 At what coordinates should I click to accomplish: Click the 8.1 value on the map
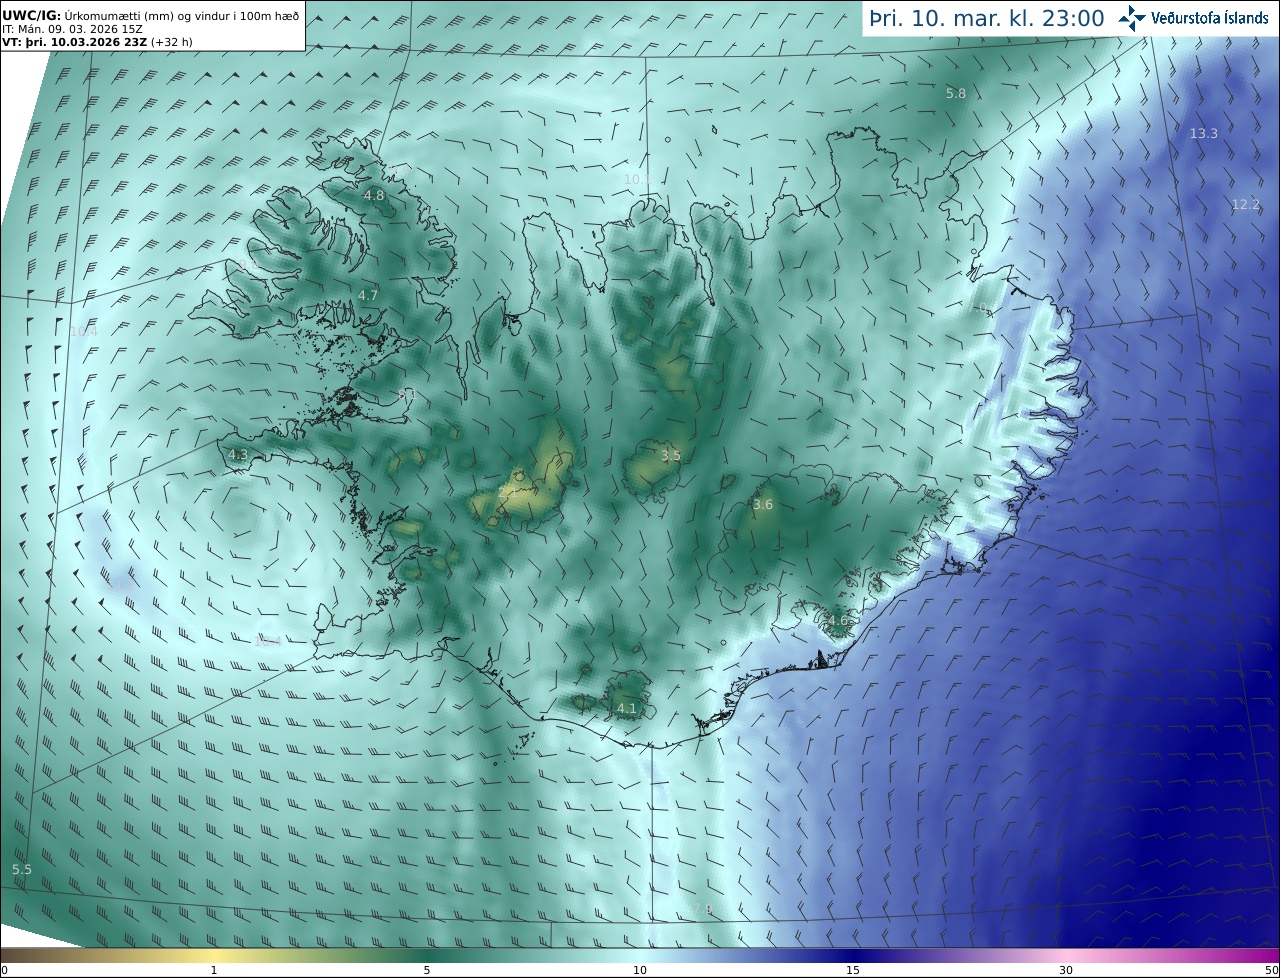406,396
